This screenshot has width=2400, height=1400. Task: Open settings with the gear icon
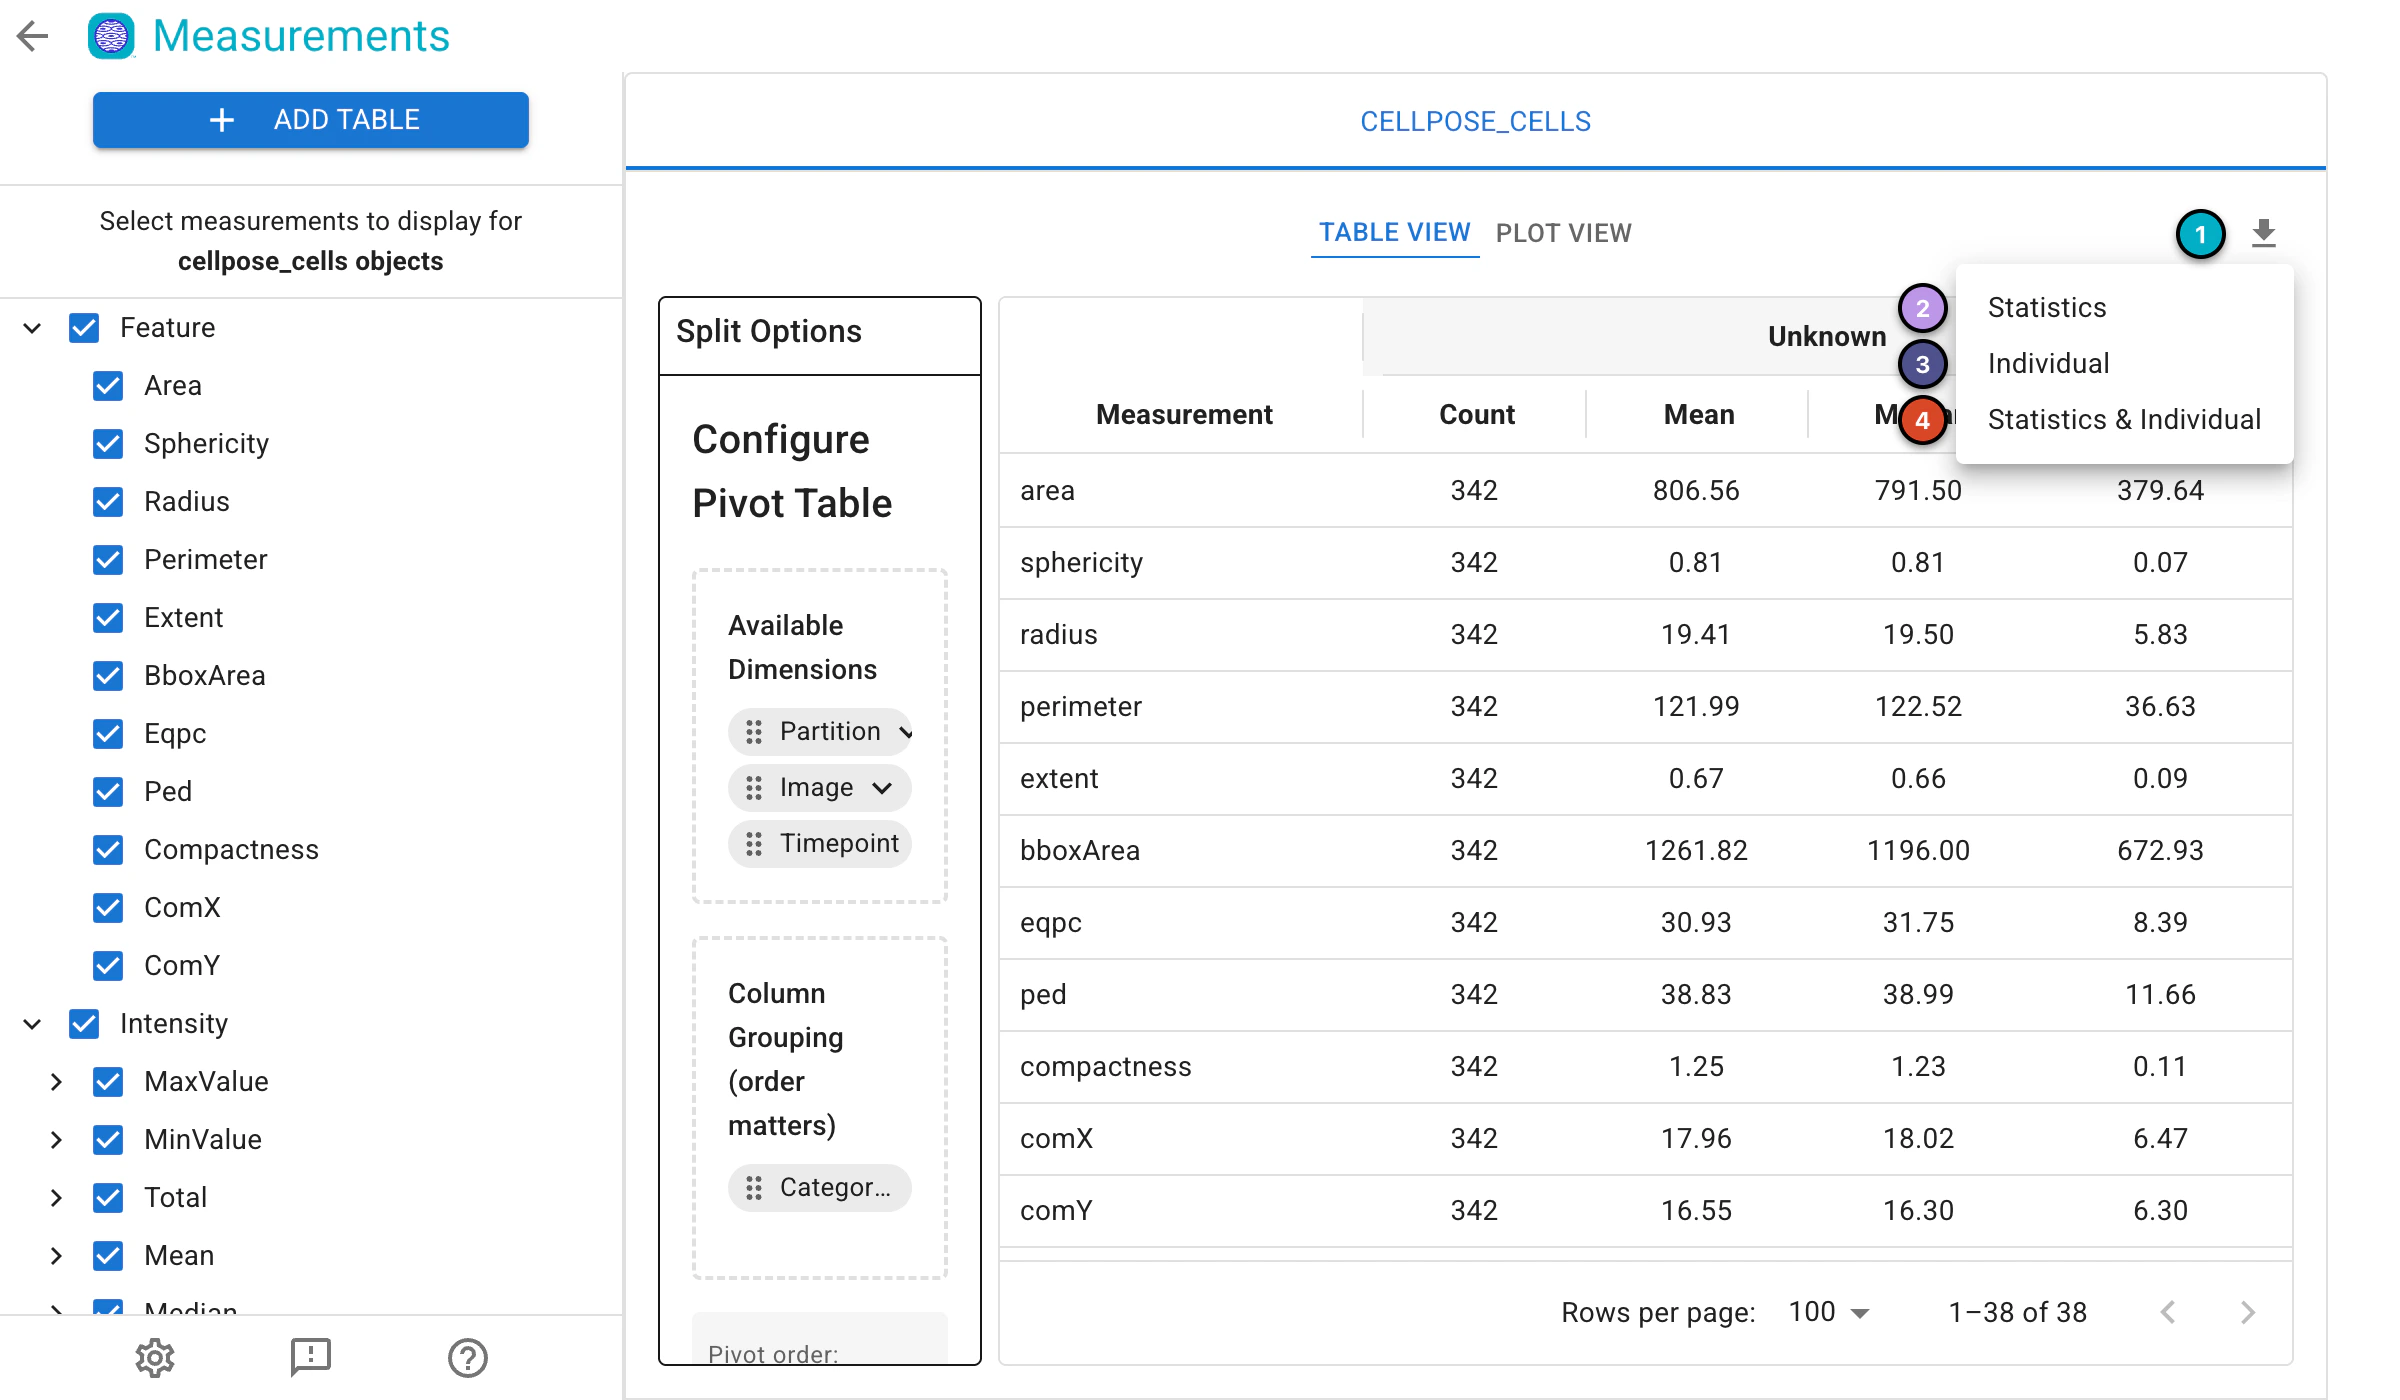[x=155, y=1357]
